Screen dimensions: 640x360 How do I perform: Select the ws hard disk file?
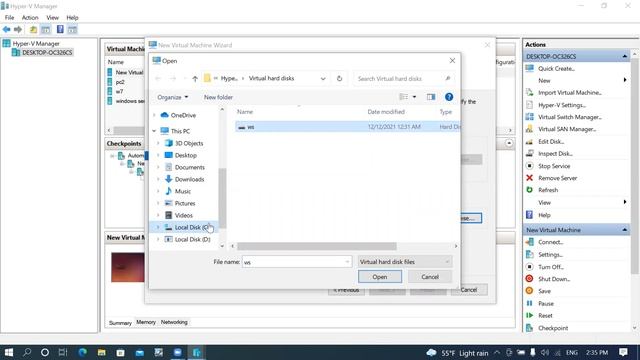coord(347,127)
